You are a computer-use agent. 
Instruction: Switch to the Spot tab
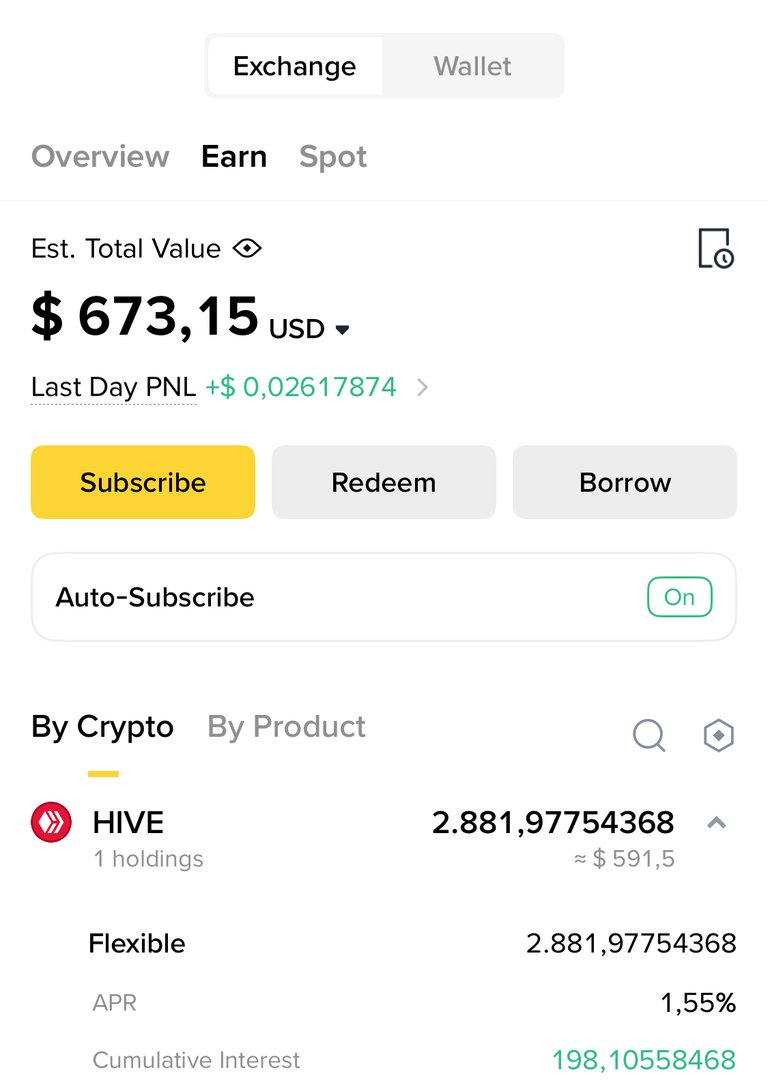click(333, 157)
